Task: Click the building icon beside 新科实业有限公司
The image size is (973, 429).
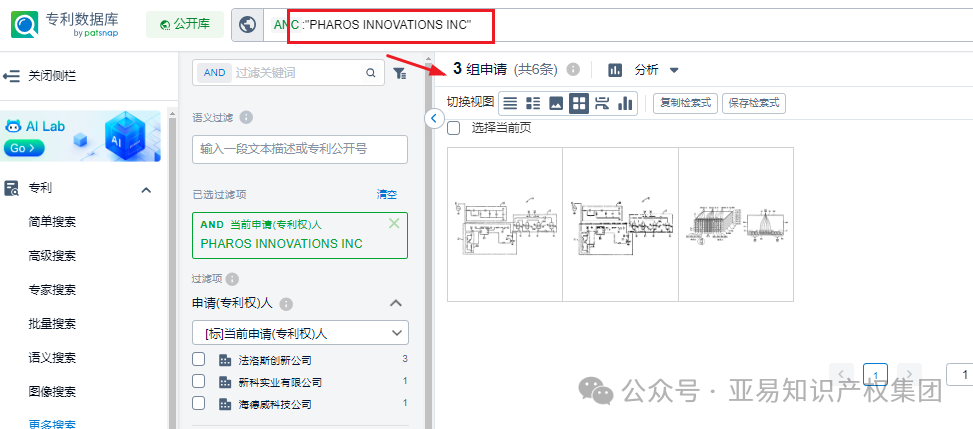Action: [225, 382]
